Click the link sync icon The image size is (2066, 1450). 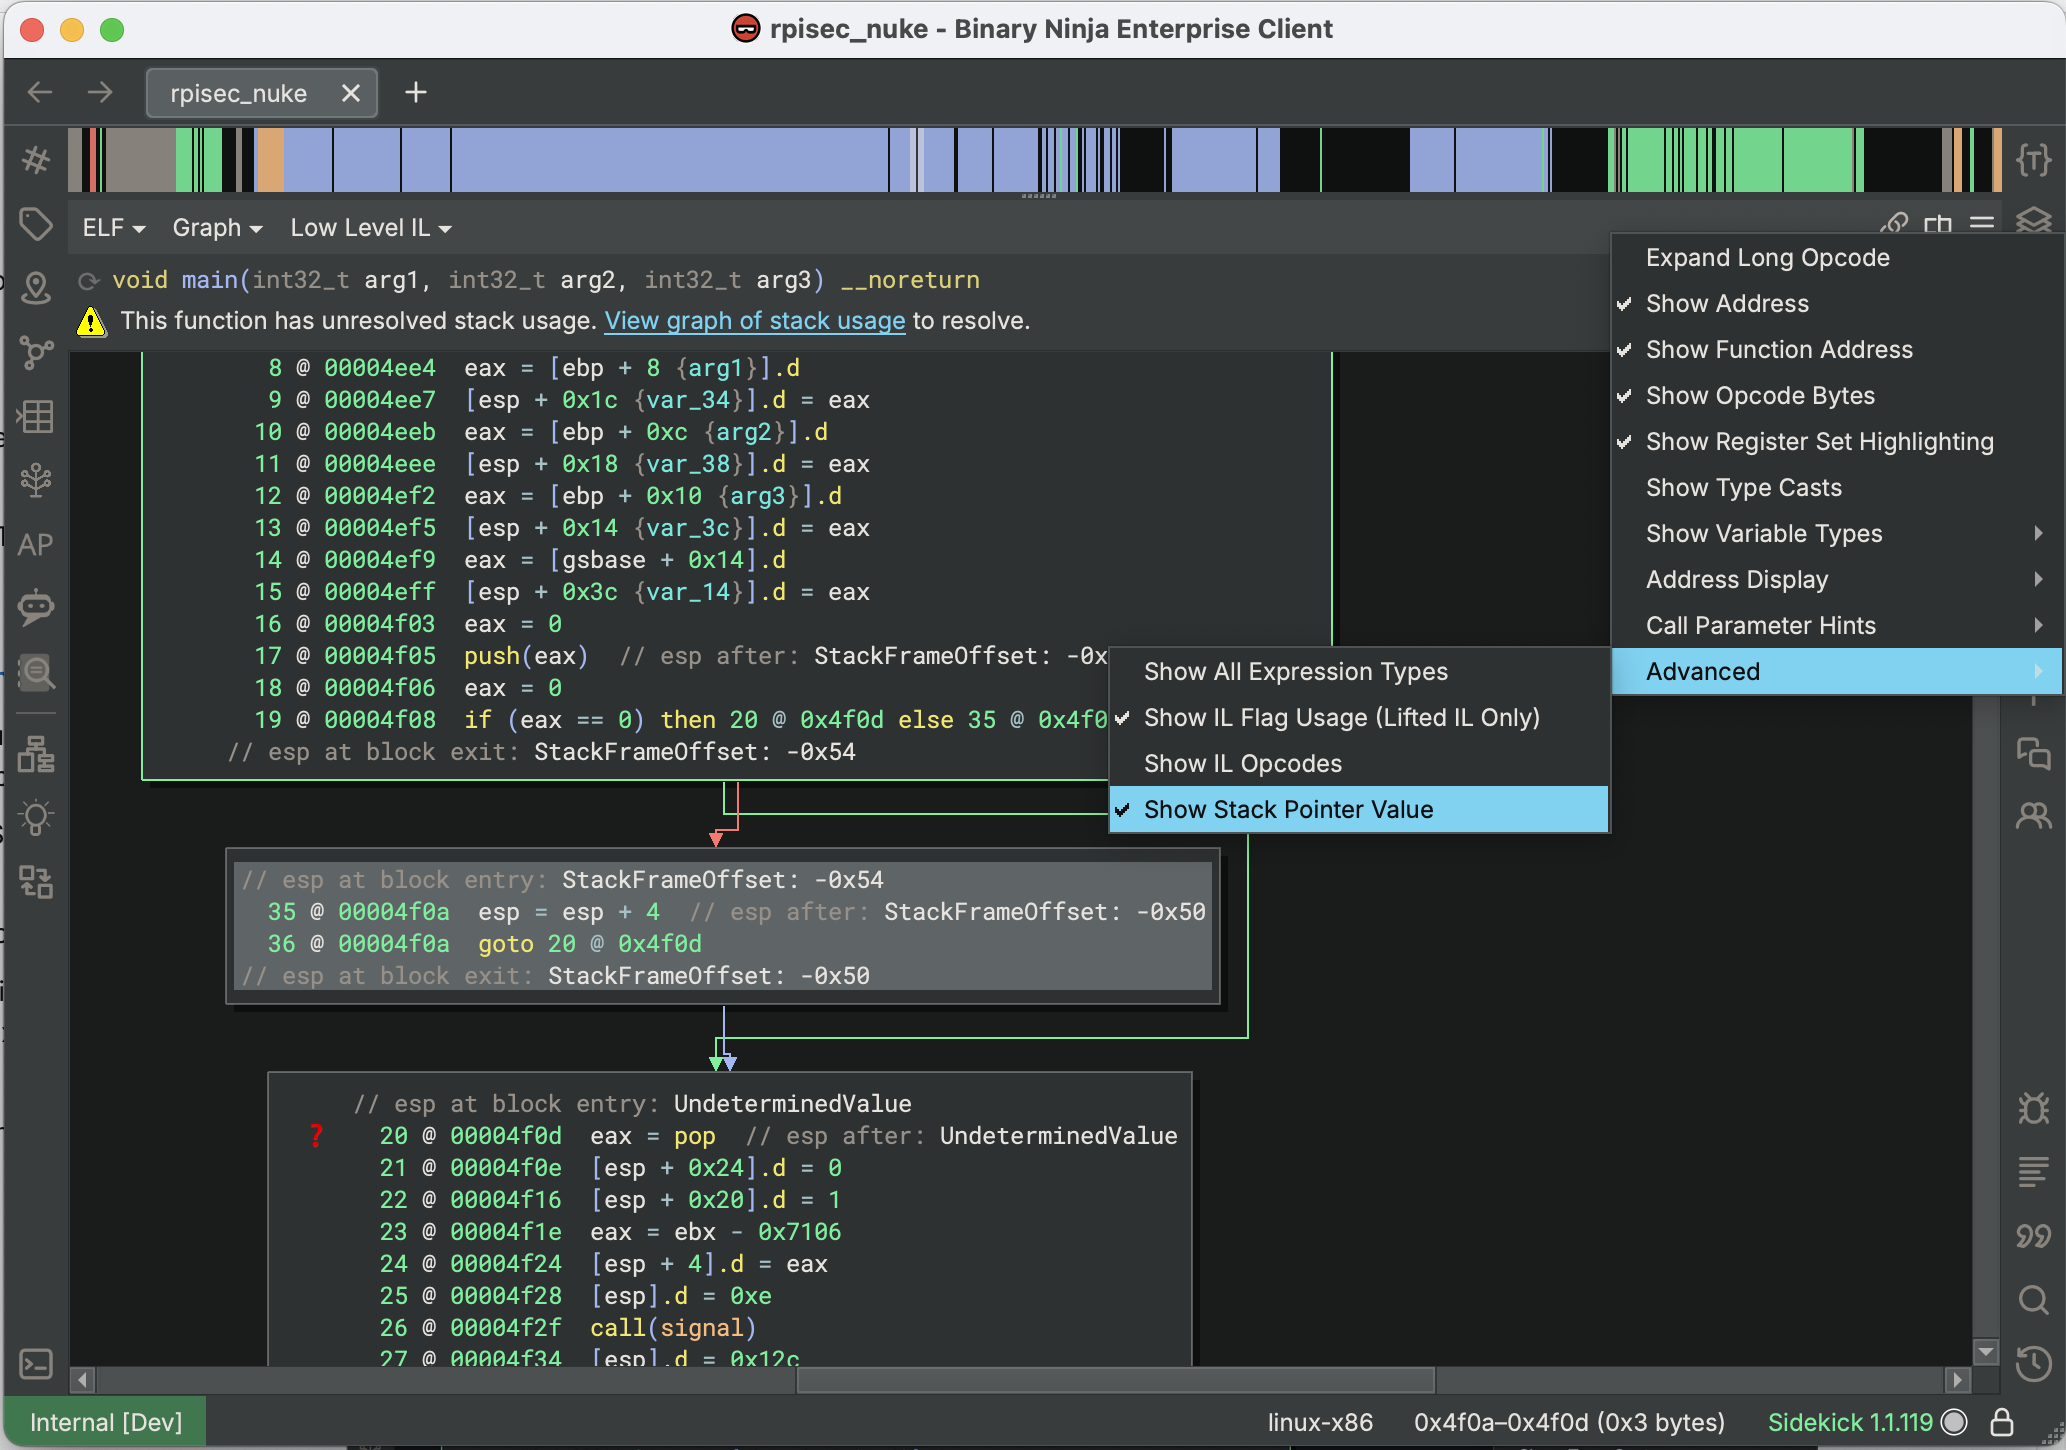point(1893,224)
